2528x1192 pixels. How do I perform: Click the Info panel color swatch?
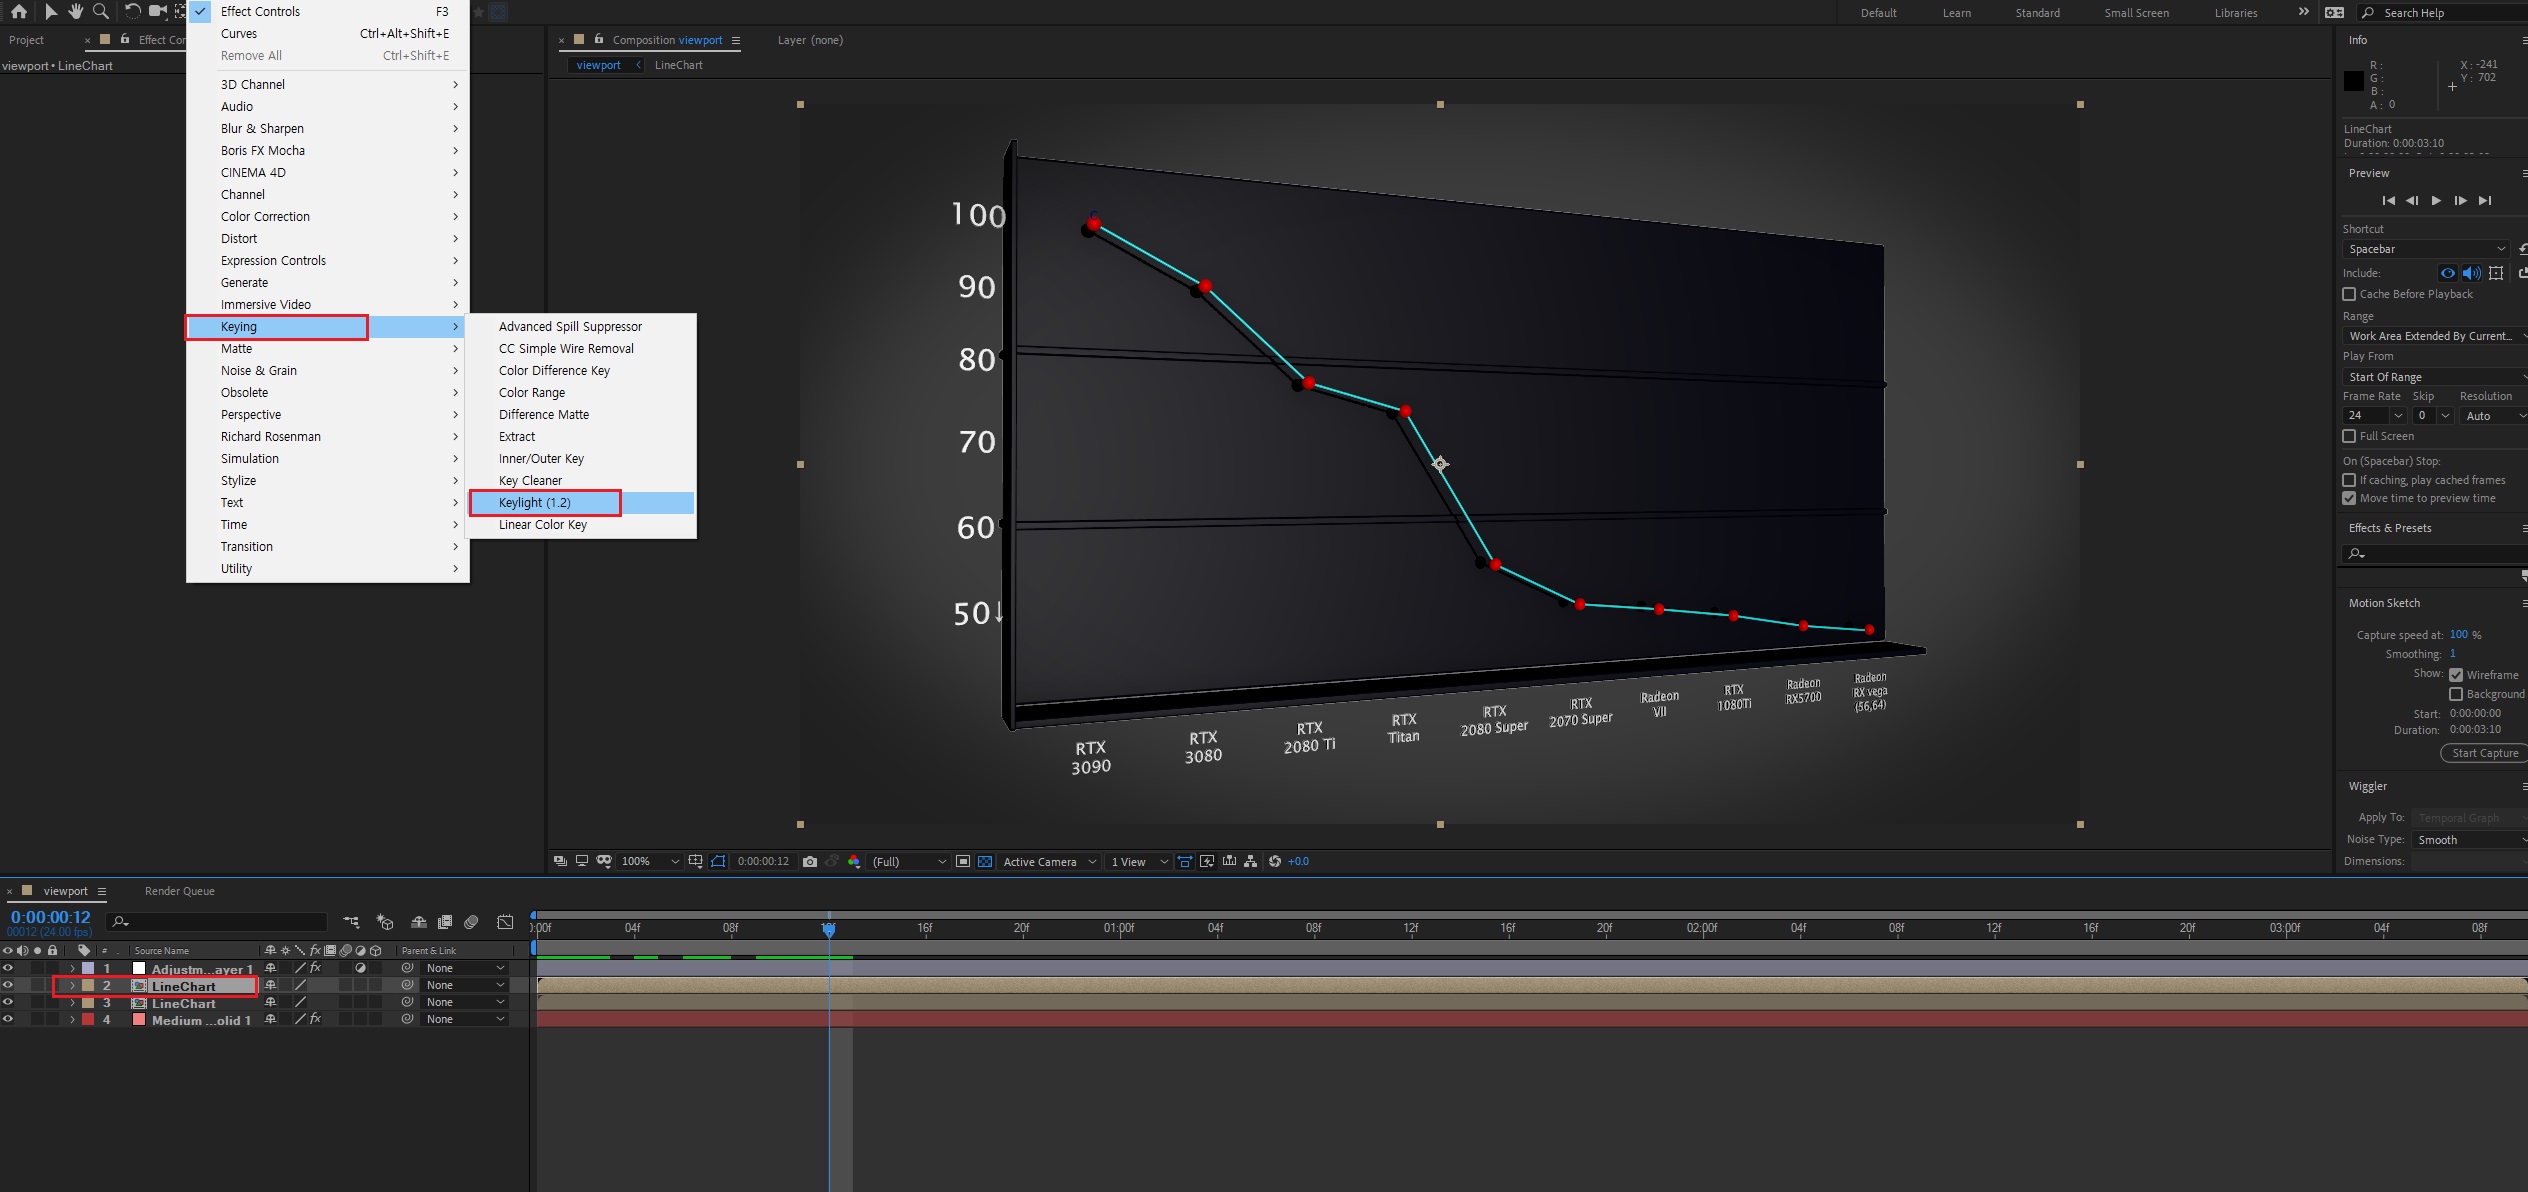pos(2354,81)
